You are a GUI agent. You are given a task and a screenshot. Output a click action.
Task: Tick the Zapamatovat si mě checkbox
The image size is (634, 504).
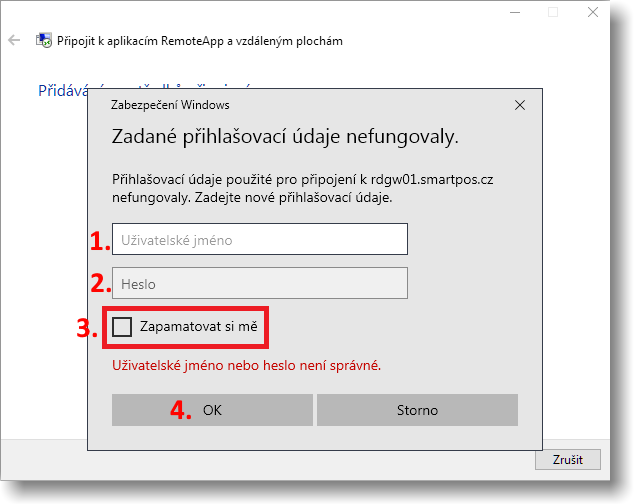[x=122, y=326]
